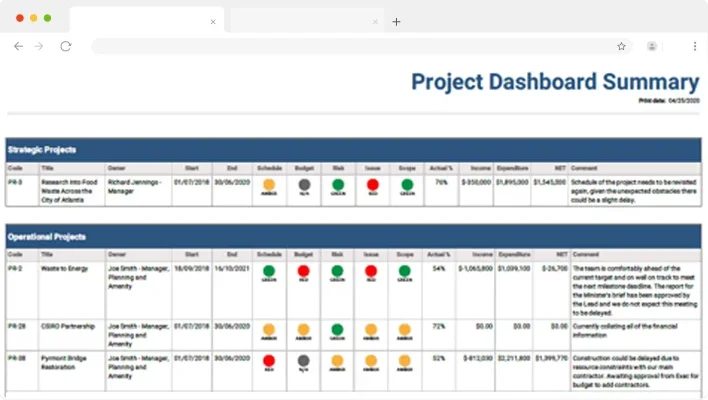708x400 pixels.
Task: Click the browser back arrow
Action: tap(18, 46)
